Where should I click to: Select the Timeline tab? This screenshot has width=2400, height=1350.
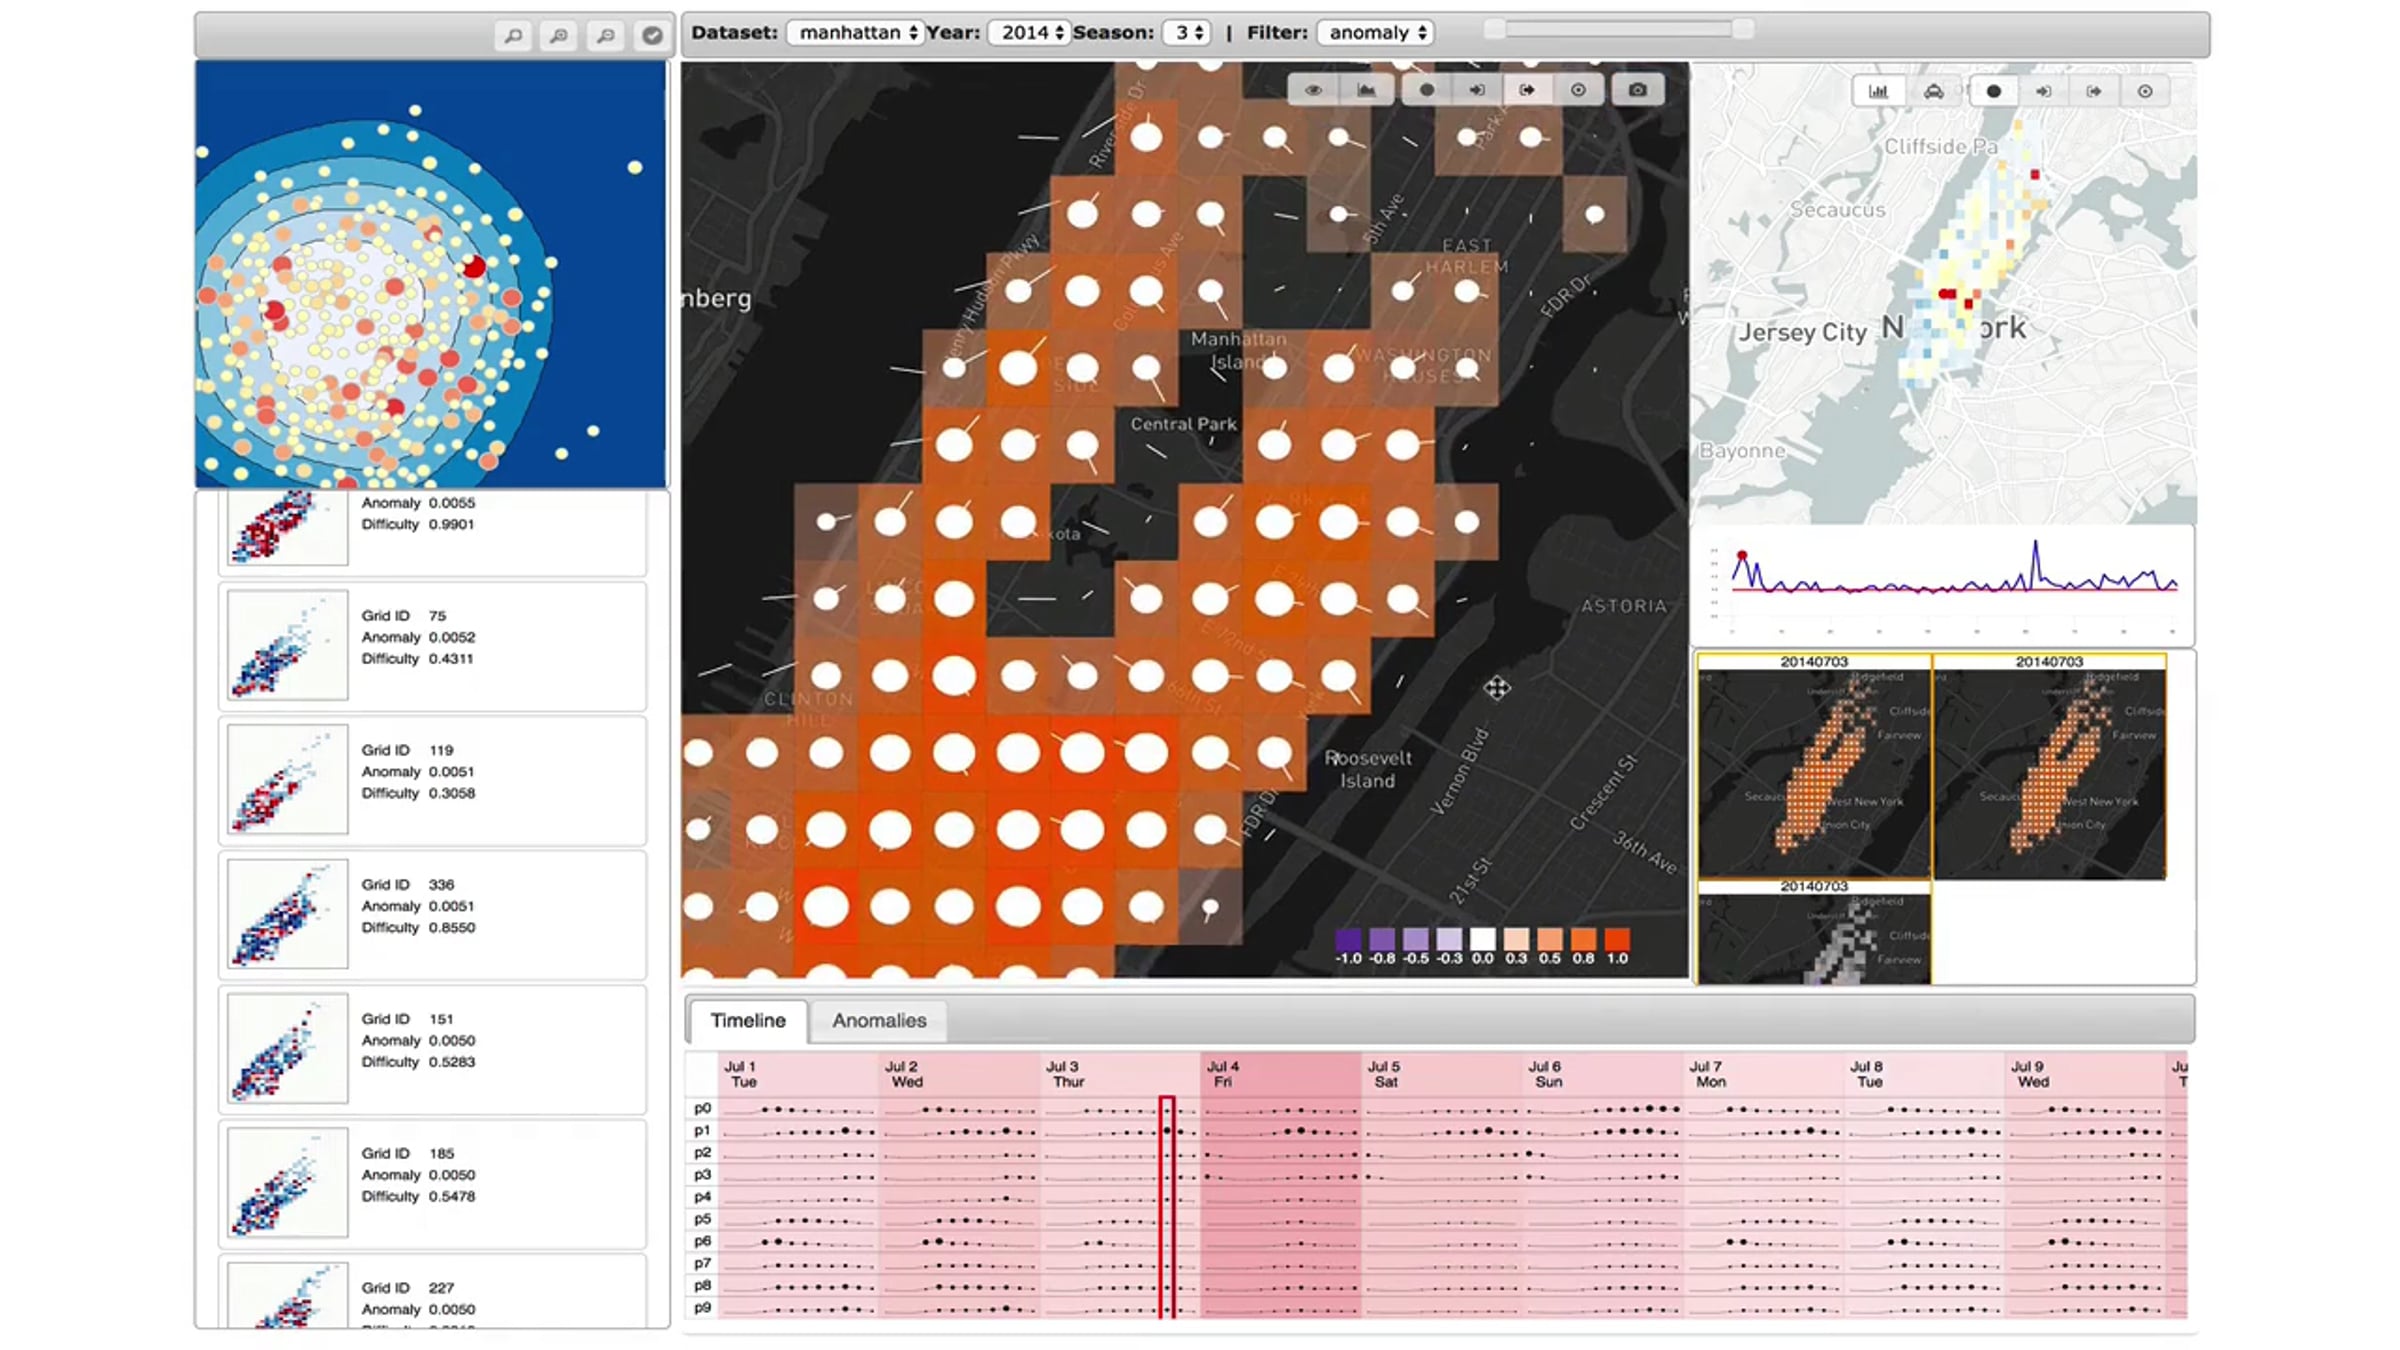click(x=748, y=1020)
